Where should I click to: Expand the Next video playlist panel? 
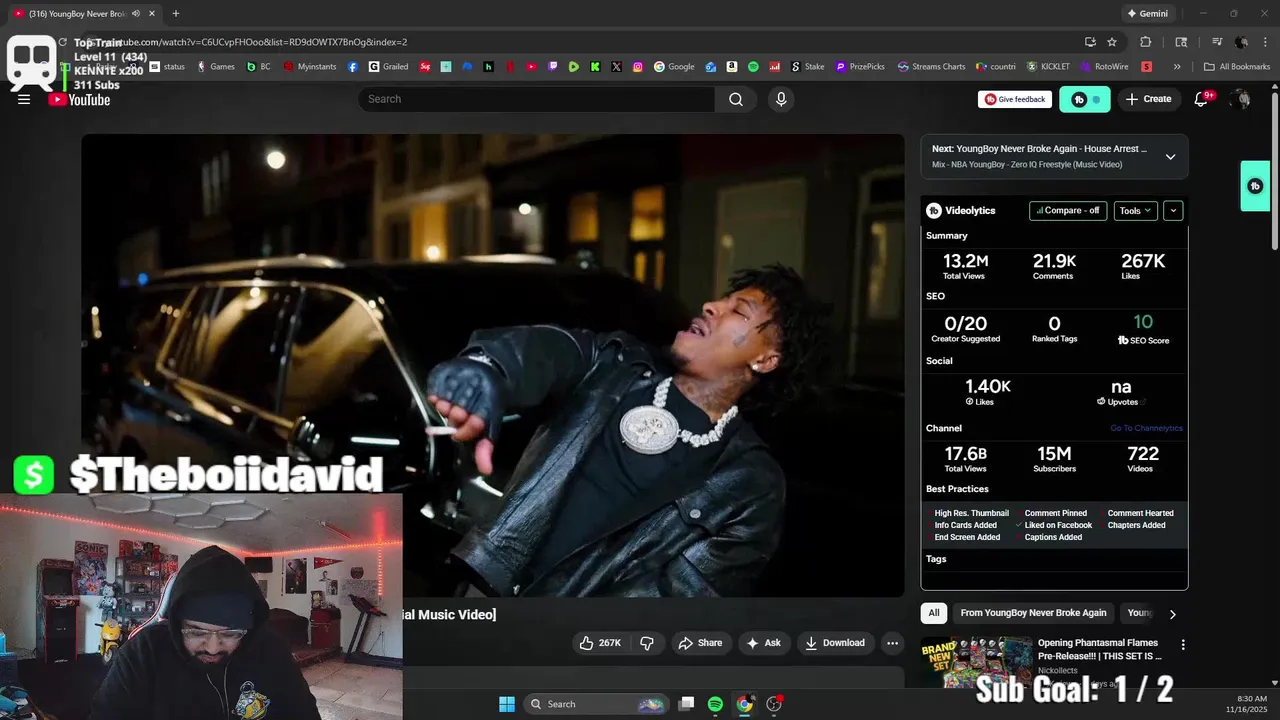coord(1170,157)
